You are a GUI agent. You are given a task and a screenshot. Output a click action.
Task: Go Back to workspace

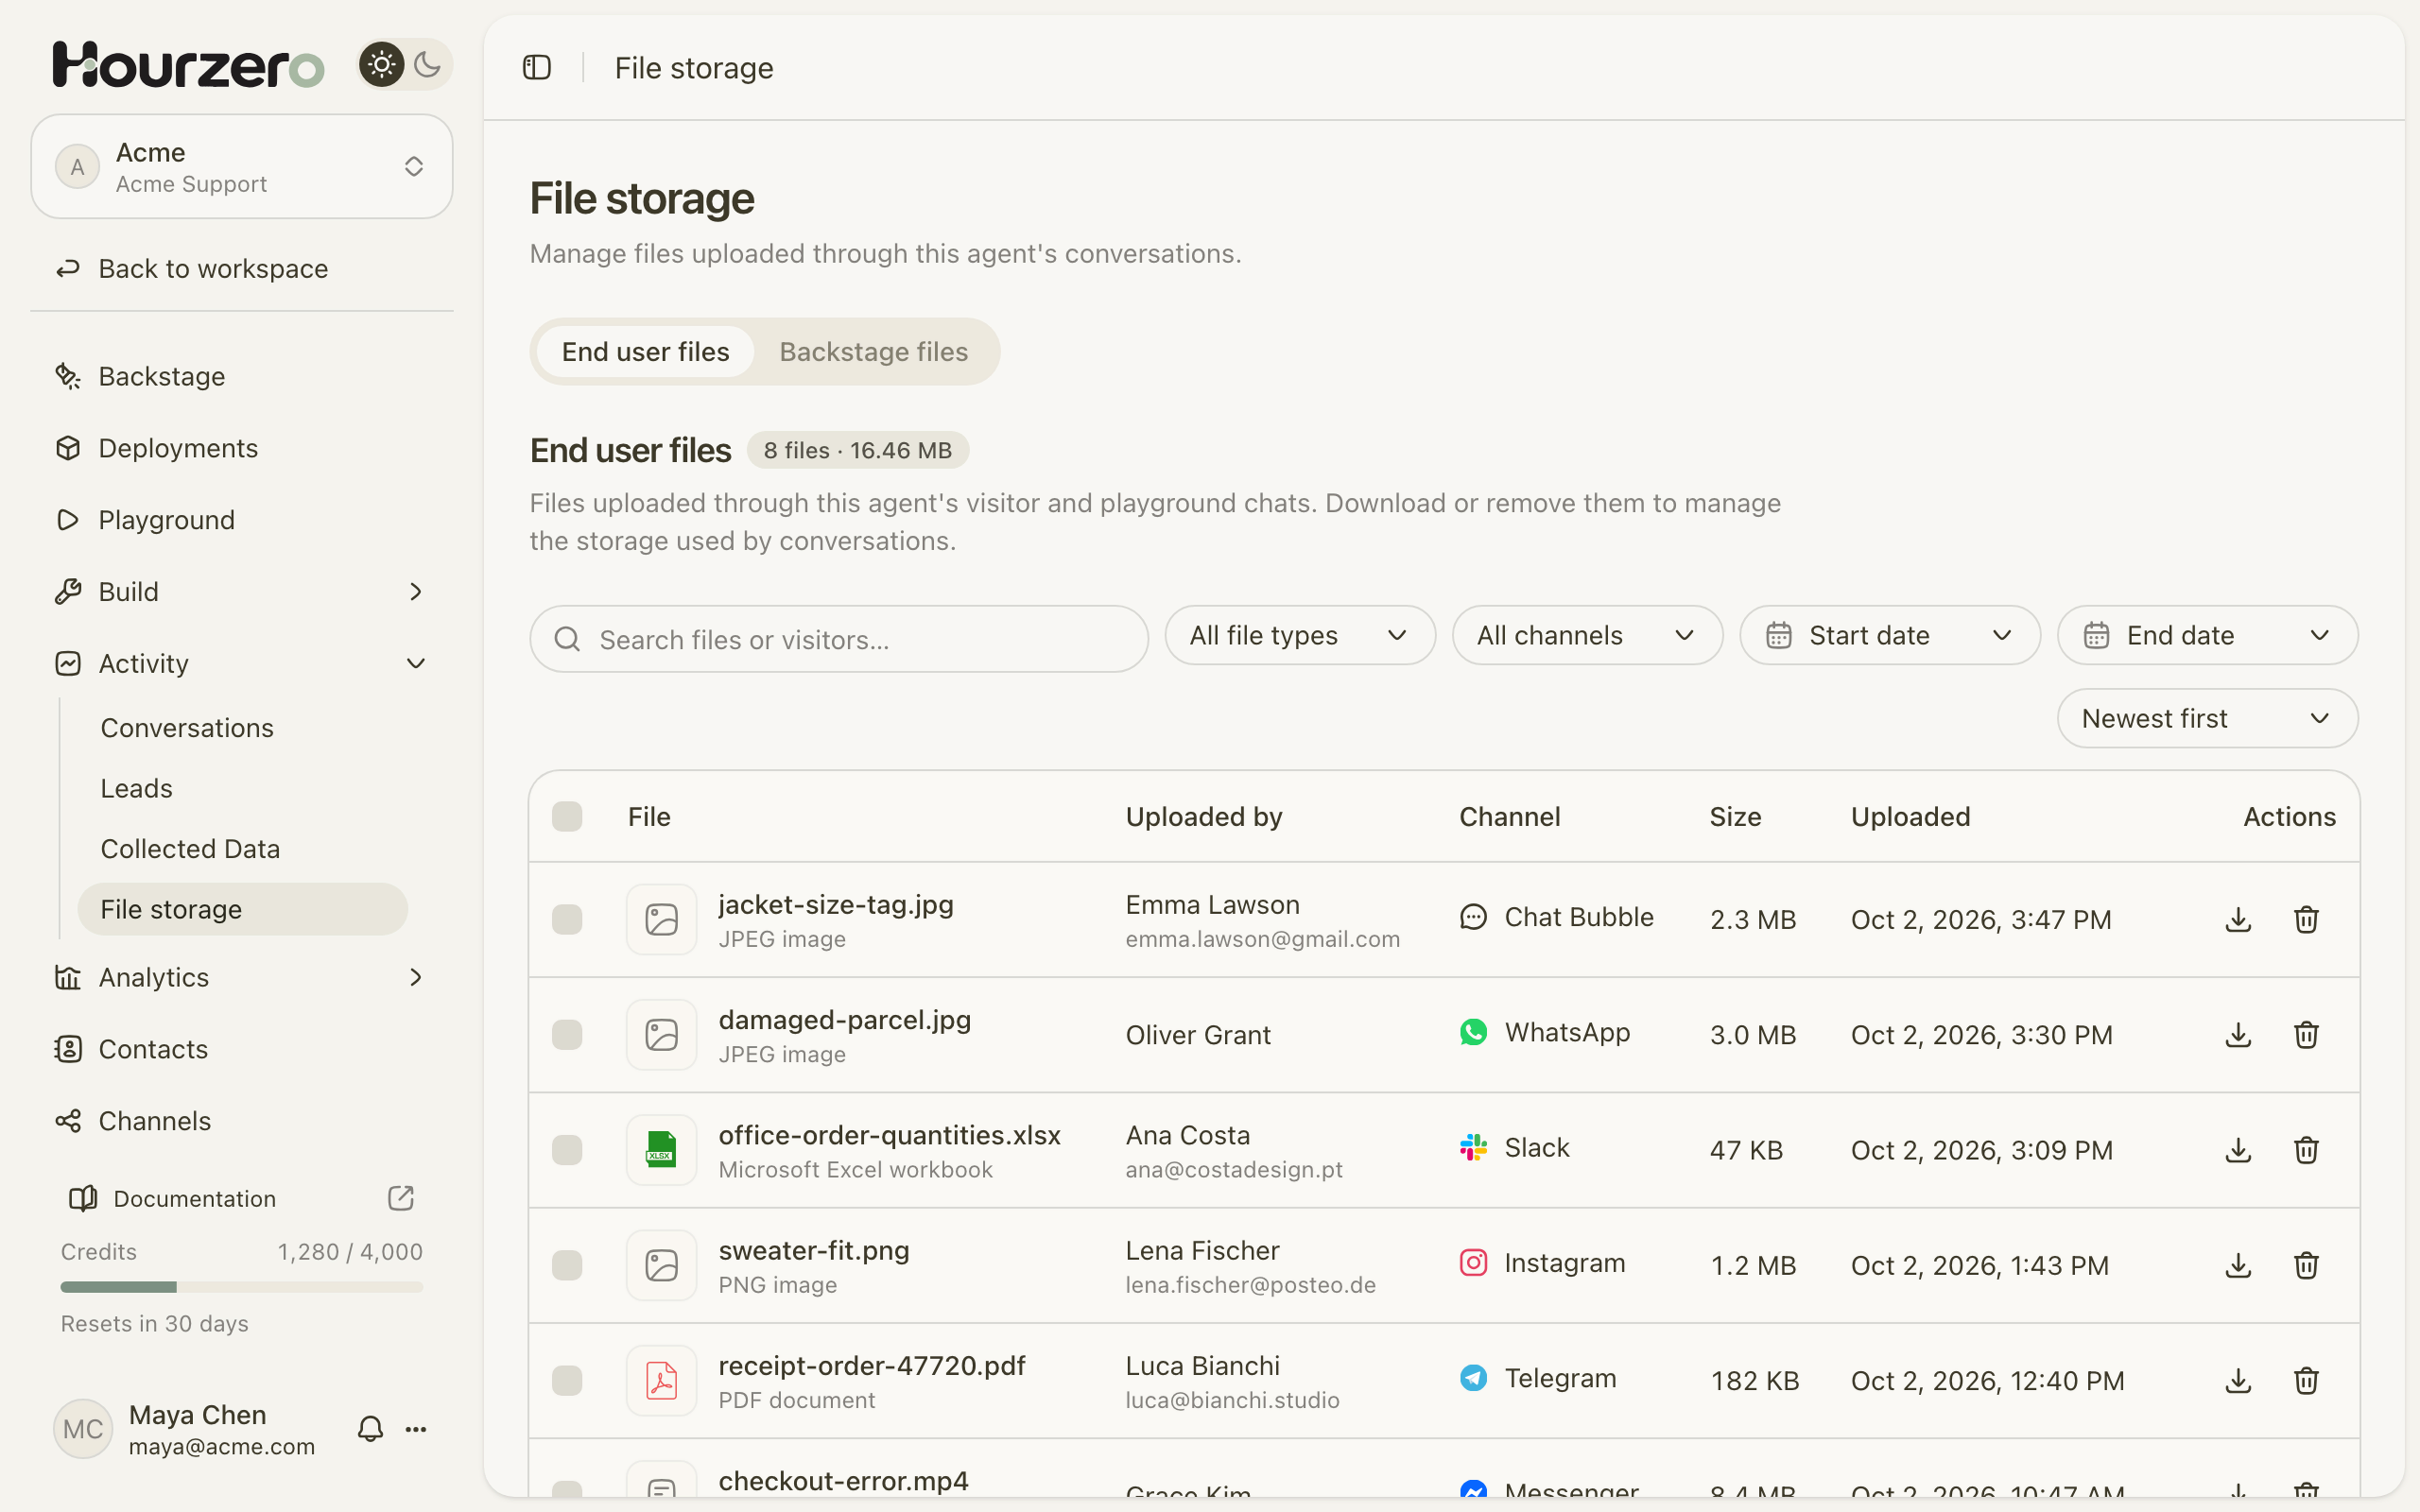[x=242, y=268]
